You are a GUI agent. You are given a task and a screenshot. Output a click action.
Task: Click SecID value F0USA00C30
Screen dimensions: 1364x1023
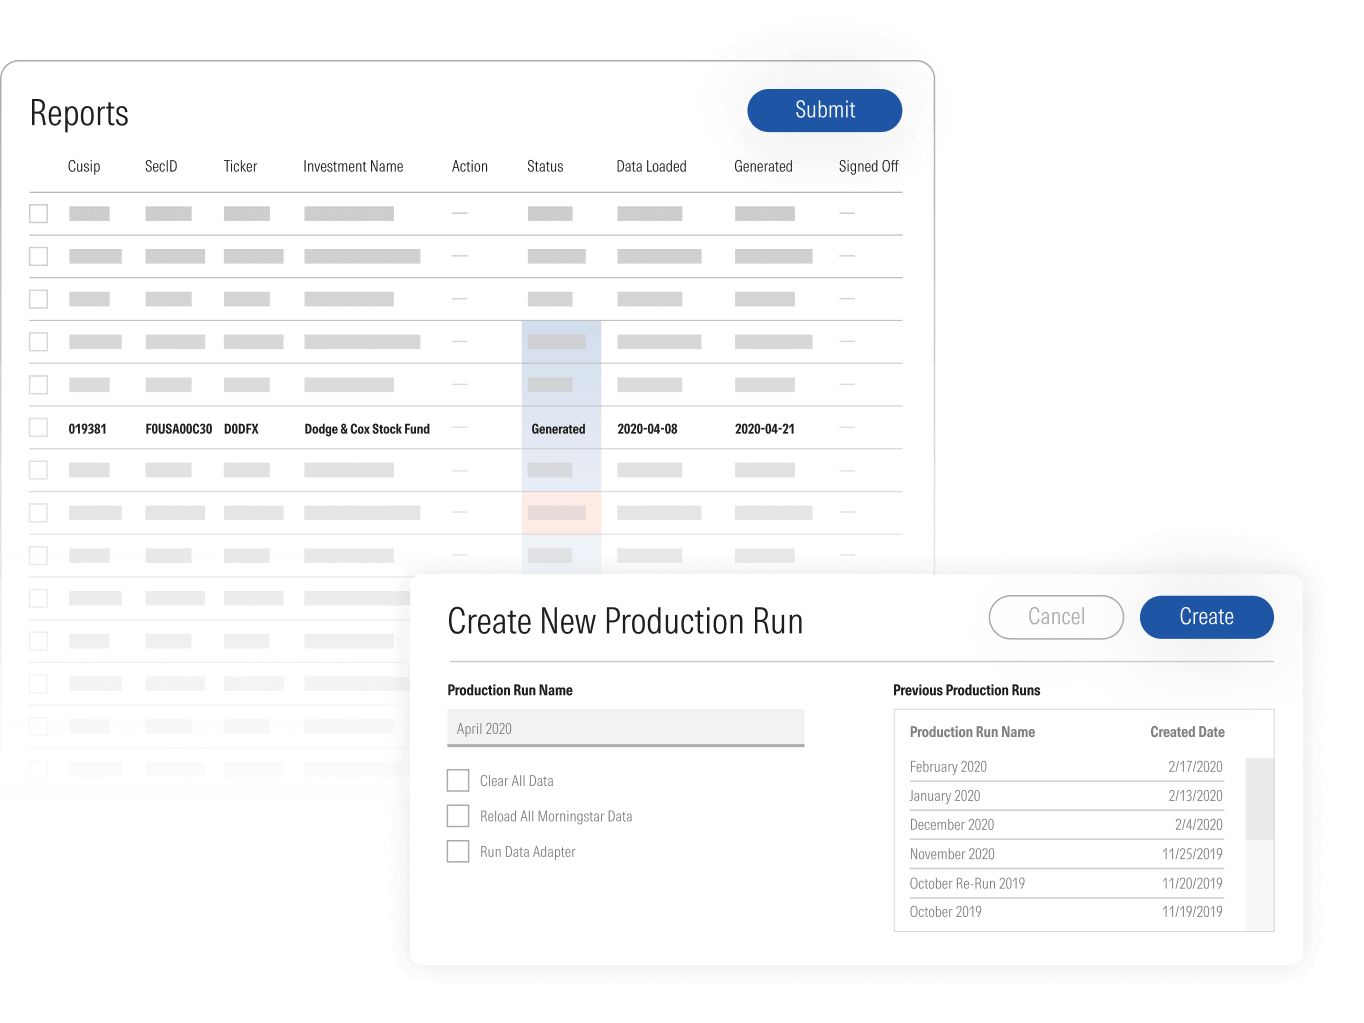[x=179, y=429]
